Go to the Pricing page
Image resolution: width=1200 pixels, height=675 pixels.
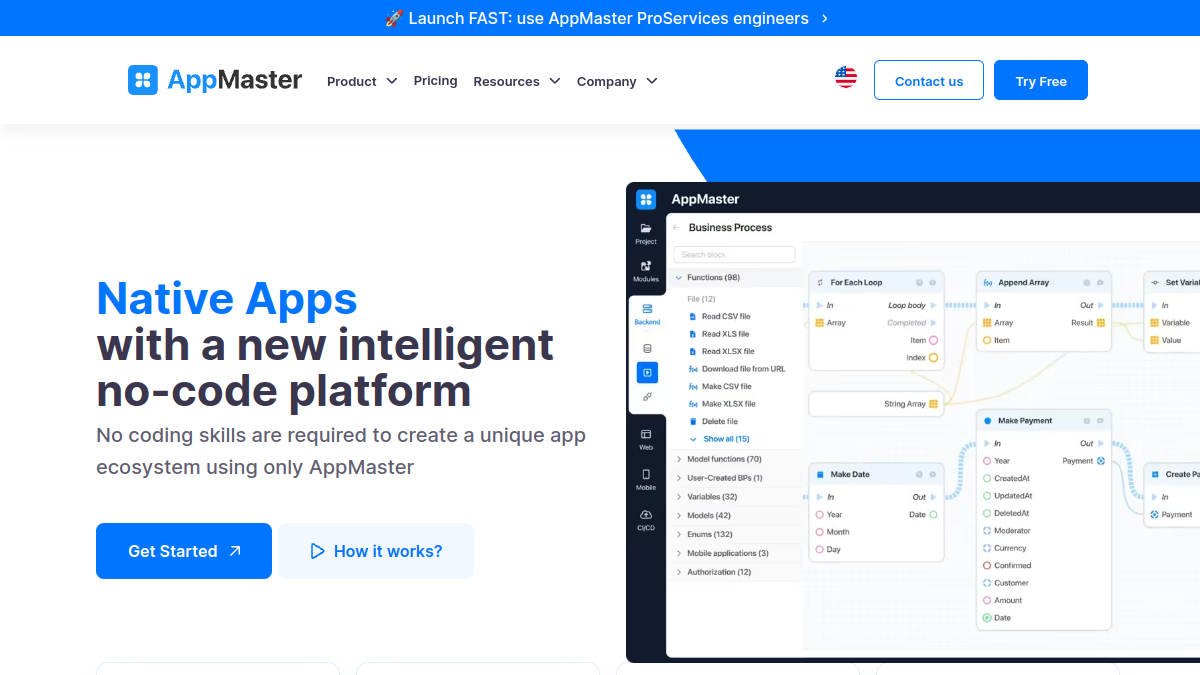coord(435,81)
